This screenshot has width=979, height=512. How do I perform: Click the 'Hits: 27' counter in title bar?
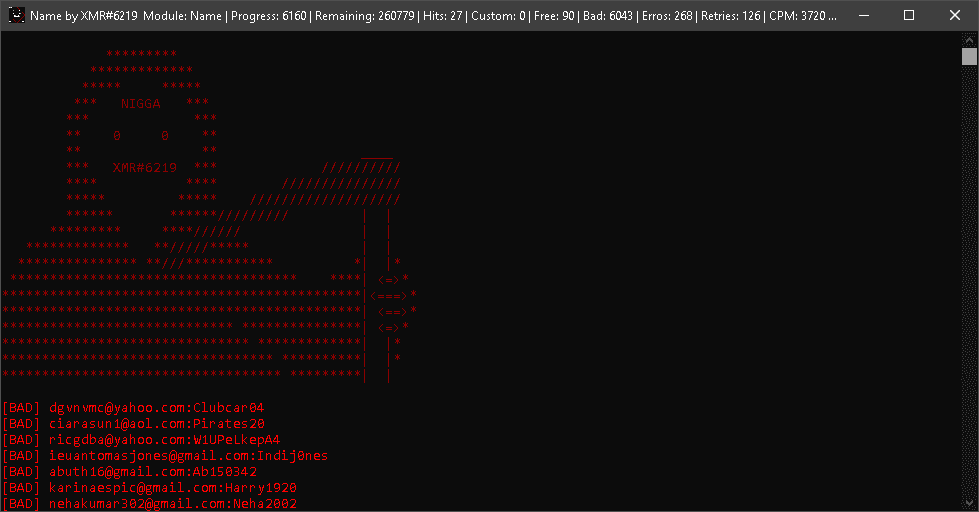coord(443,16)
